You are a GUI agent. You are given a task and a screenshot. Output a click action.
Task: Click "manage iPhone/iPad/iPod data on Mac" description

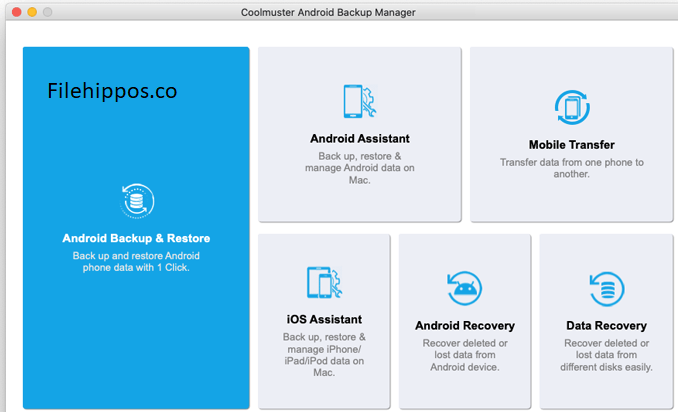click(324, 355)
